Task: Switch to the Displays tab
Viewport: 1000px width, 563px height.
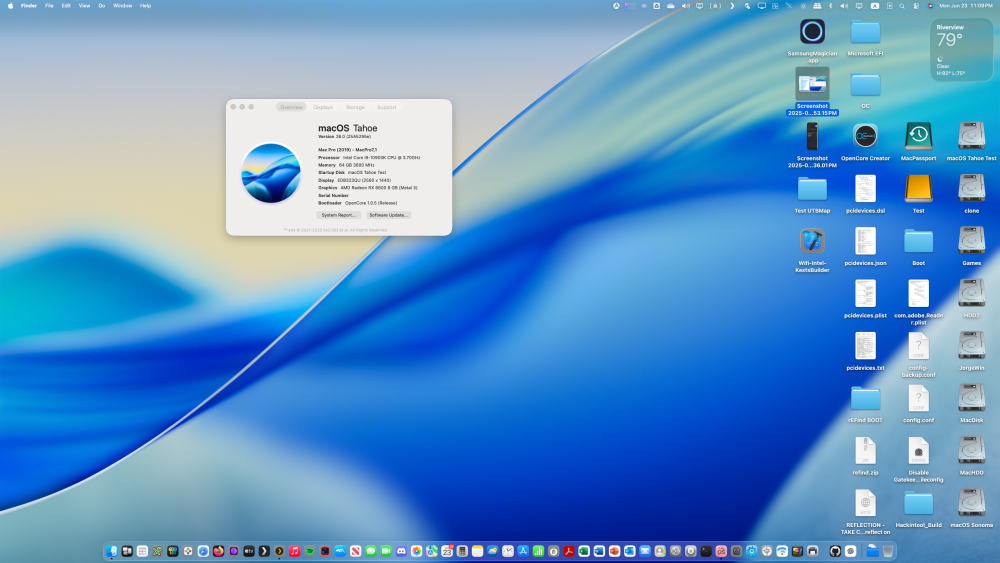Action: click(x=323, y=107)
